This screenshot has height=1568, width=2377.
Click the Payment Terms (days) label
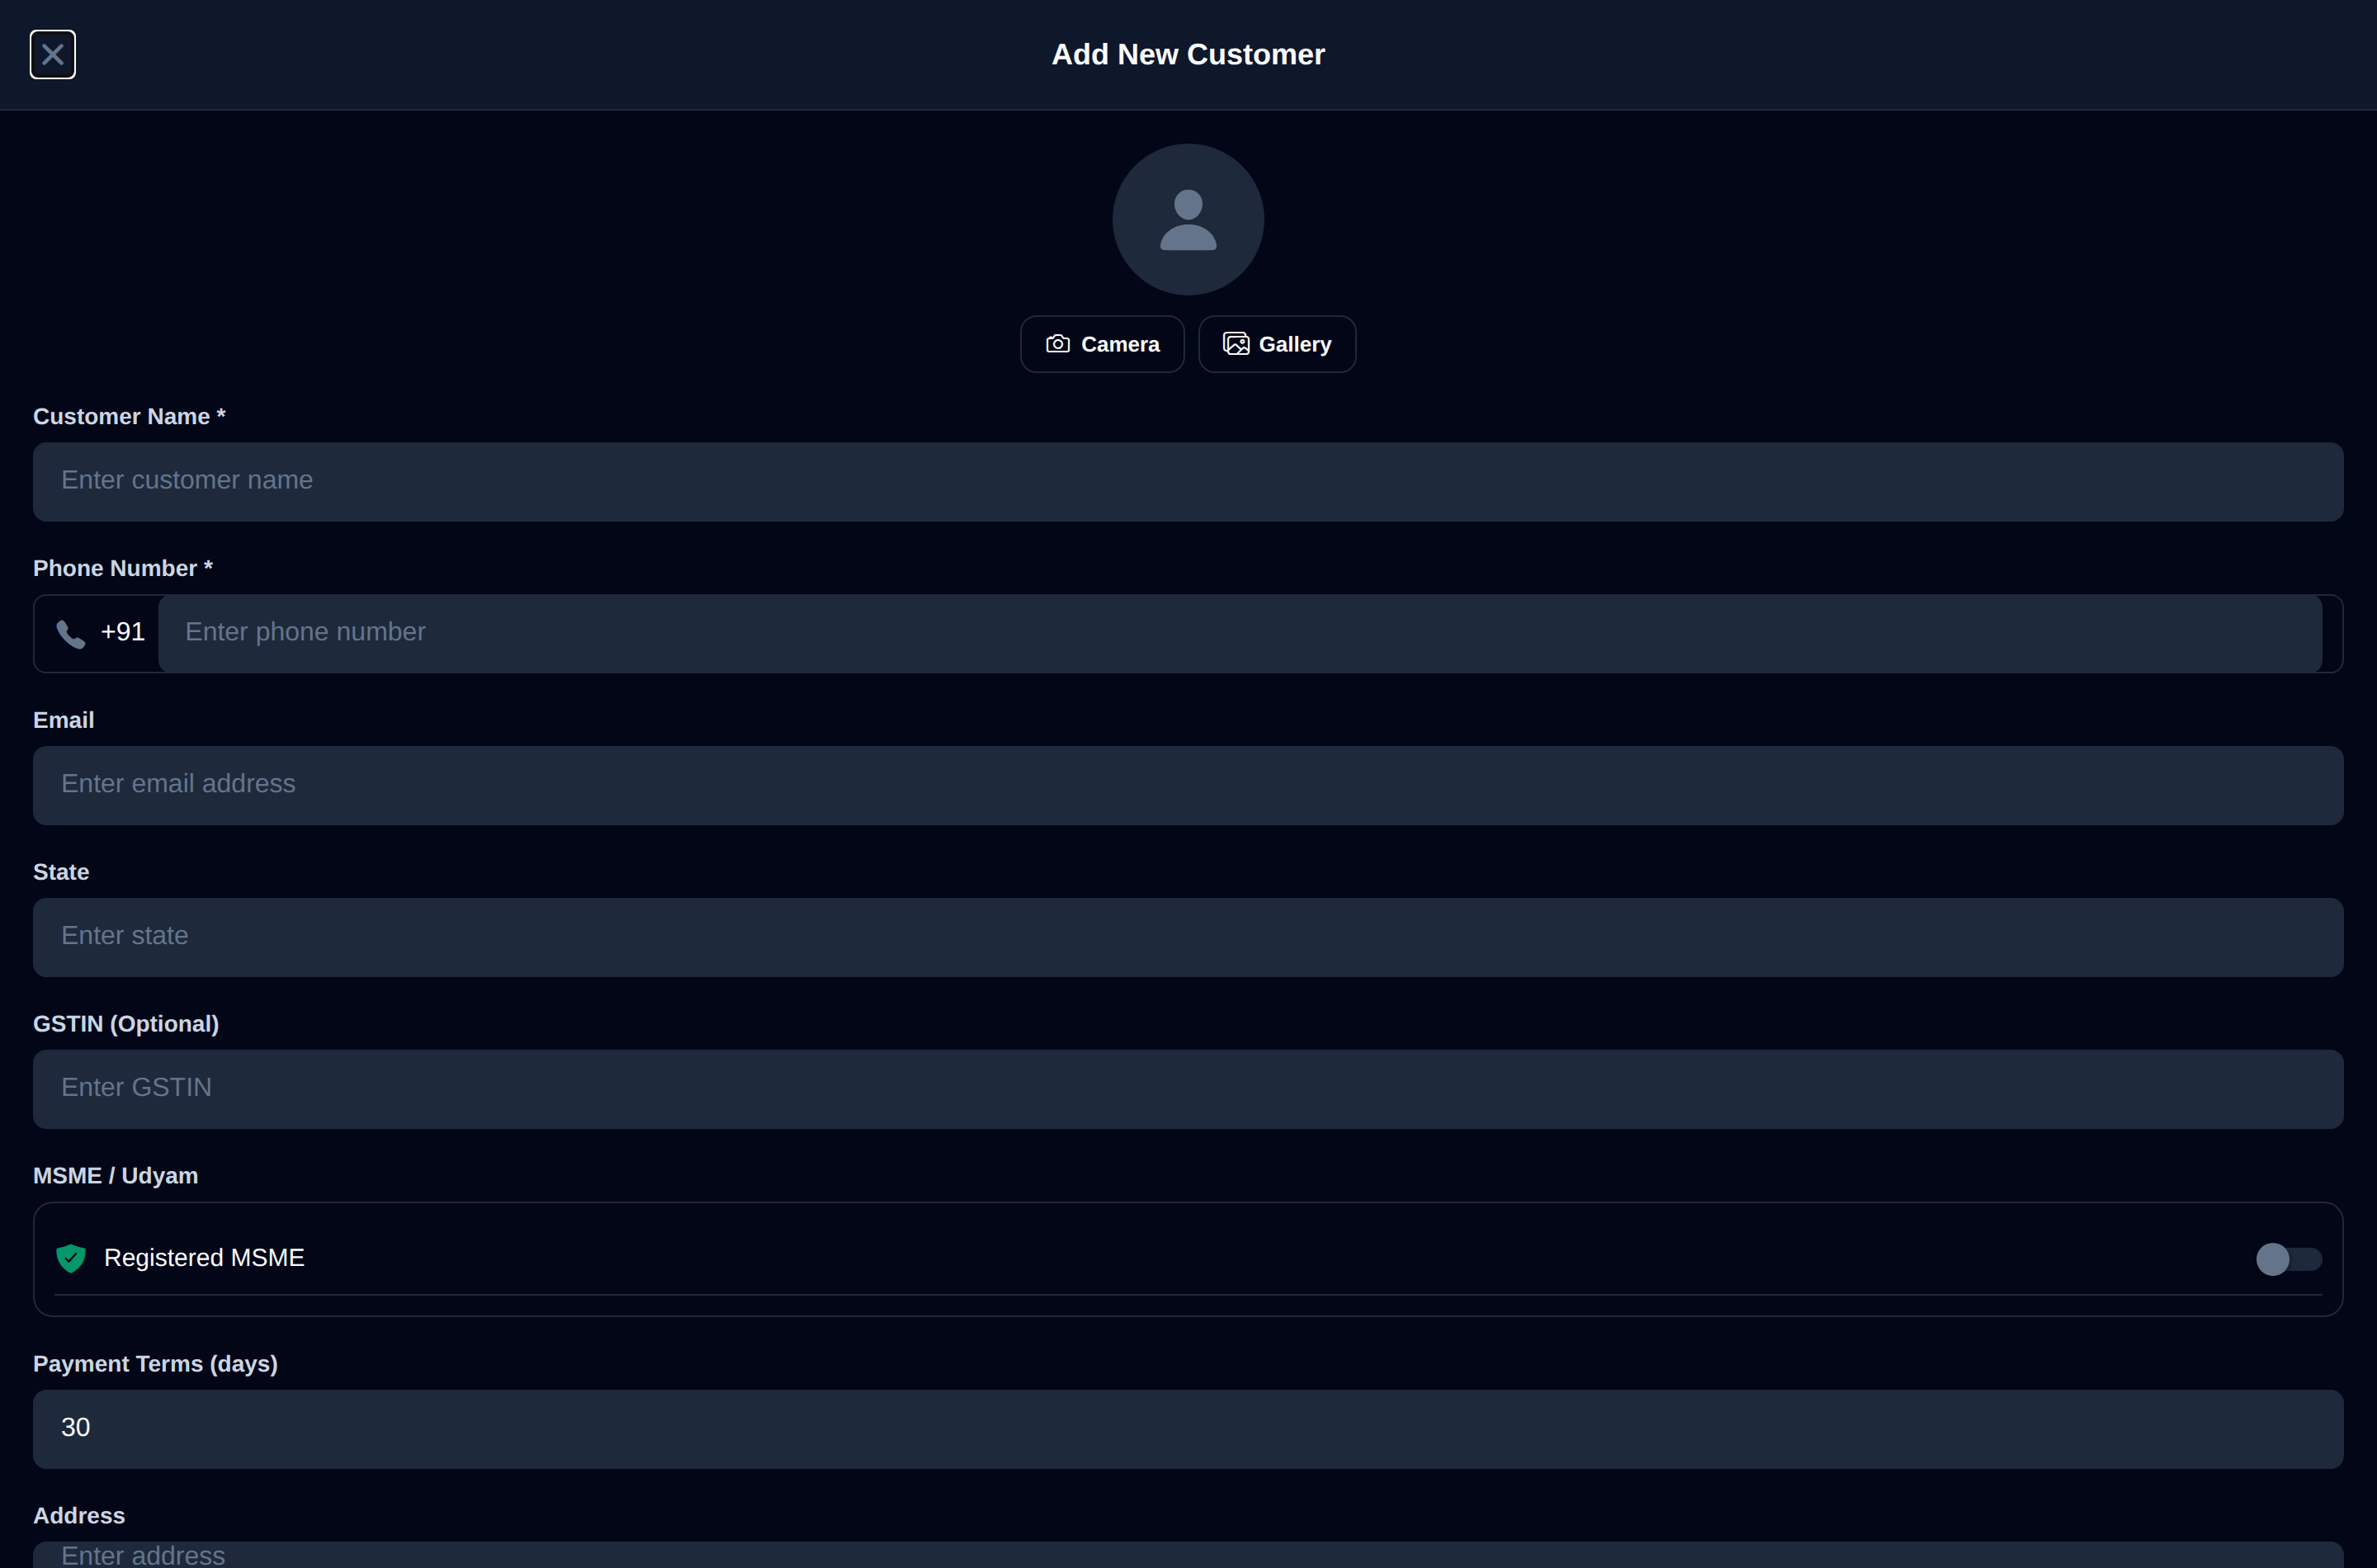coord(155,1364)
